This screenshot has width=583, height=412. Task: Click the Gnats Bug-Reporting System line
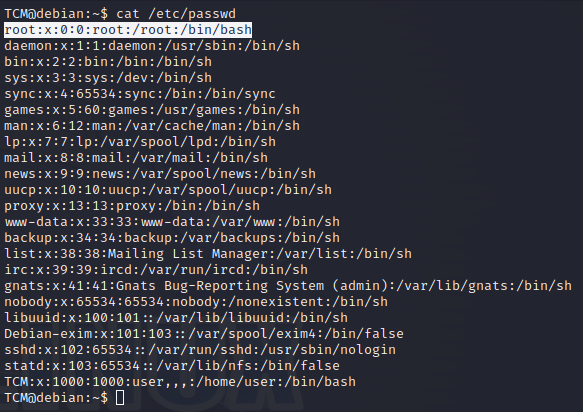coord(288,286)
